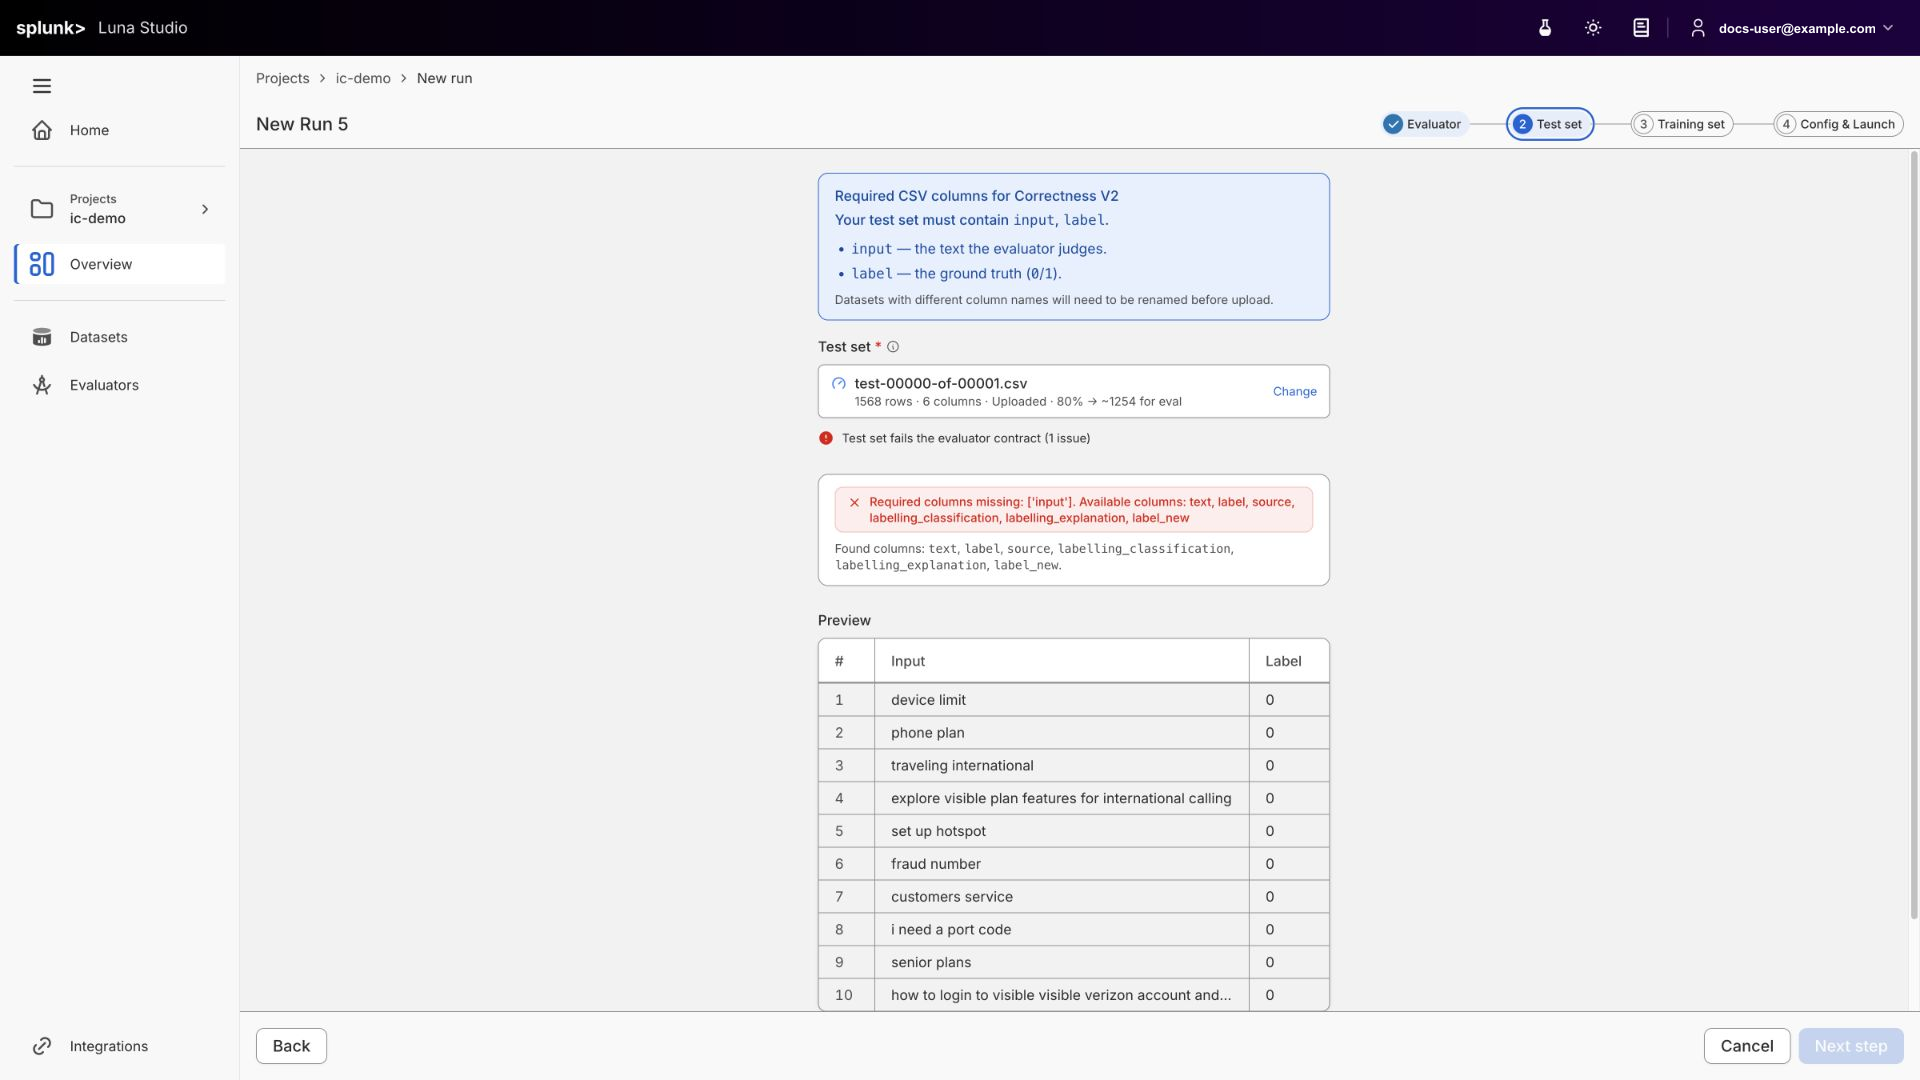Select the Config & Launch step
Image resolution: width=1920 pixels, height=1080 pixels.
[1838, 124]
